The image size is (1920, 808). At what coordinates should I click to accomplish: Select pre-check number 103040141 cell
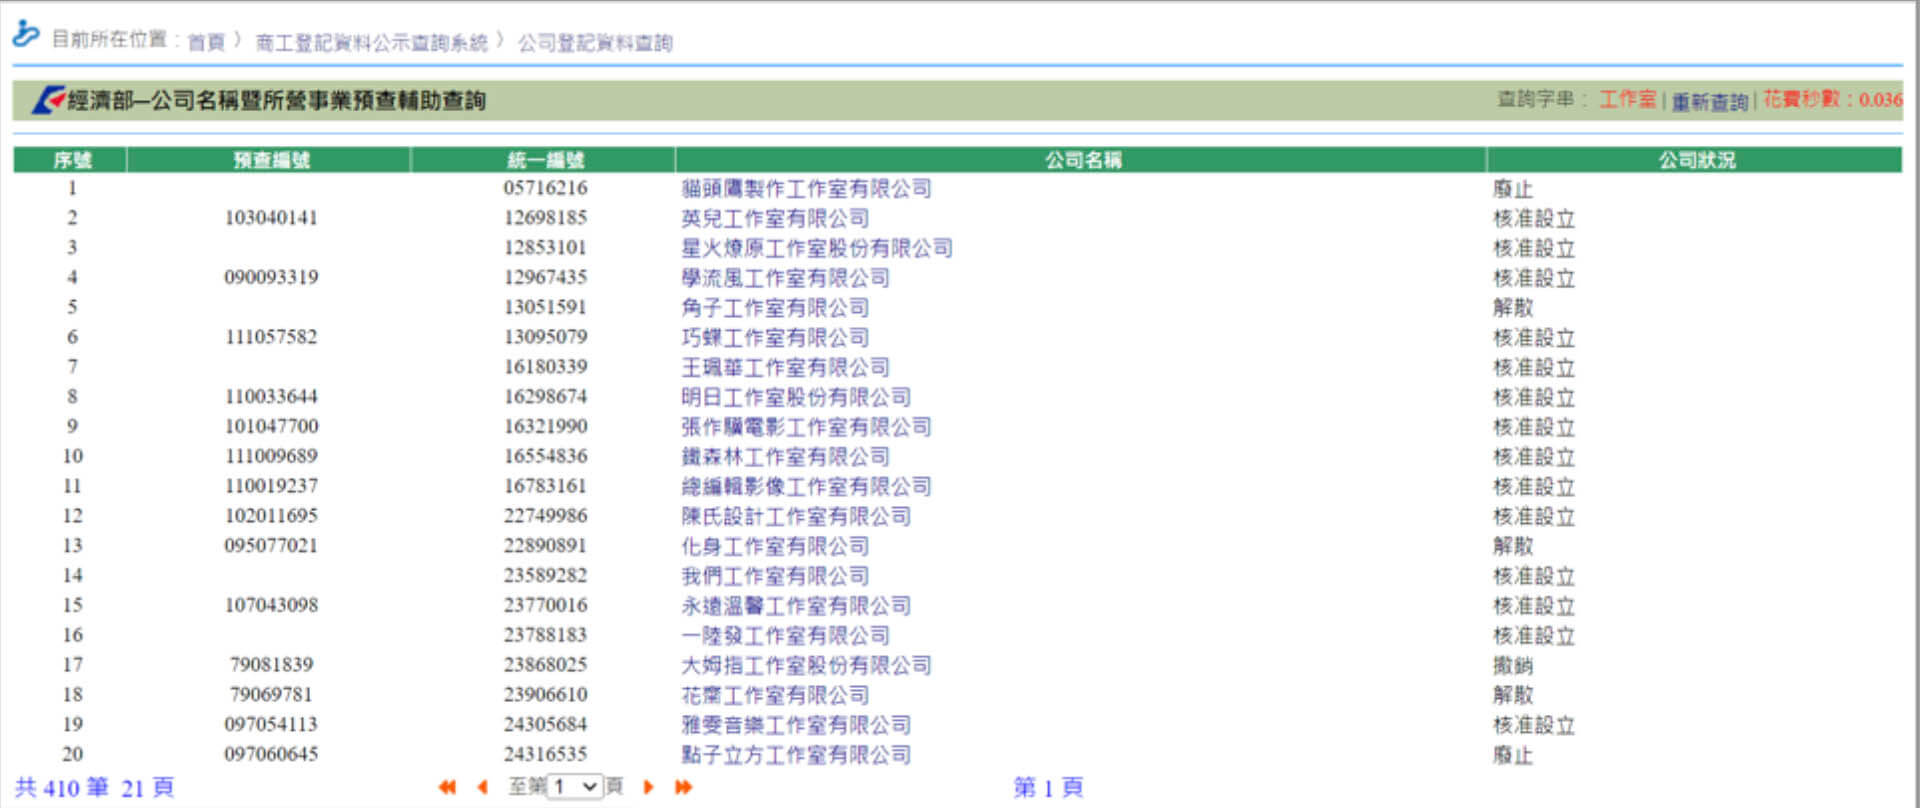[271, 218]
